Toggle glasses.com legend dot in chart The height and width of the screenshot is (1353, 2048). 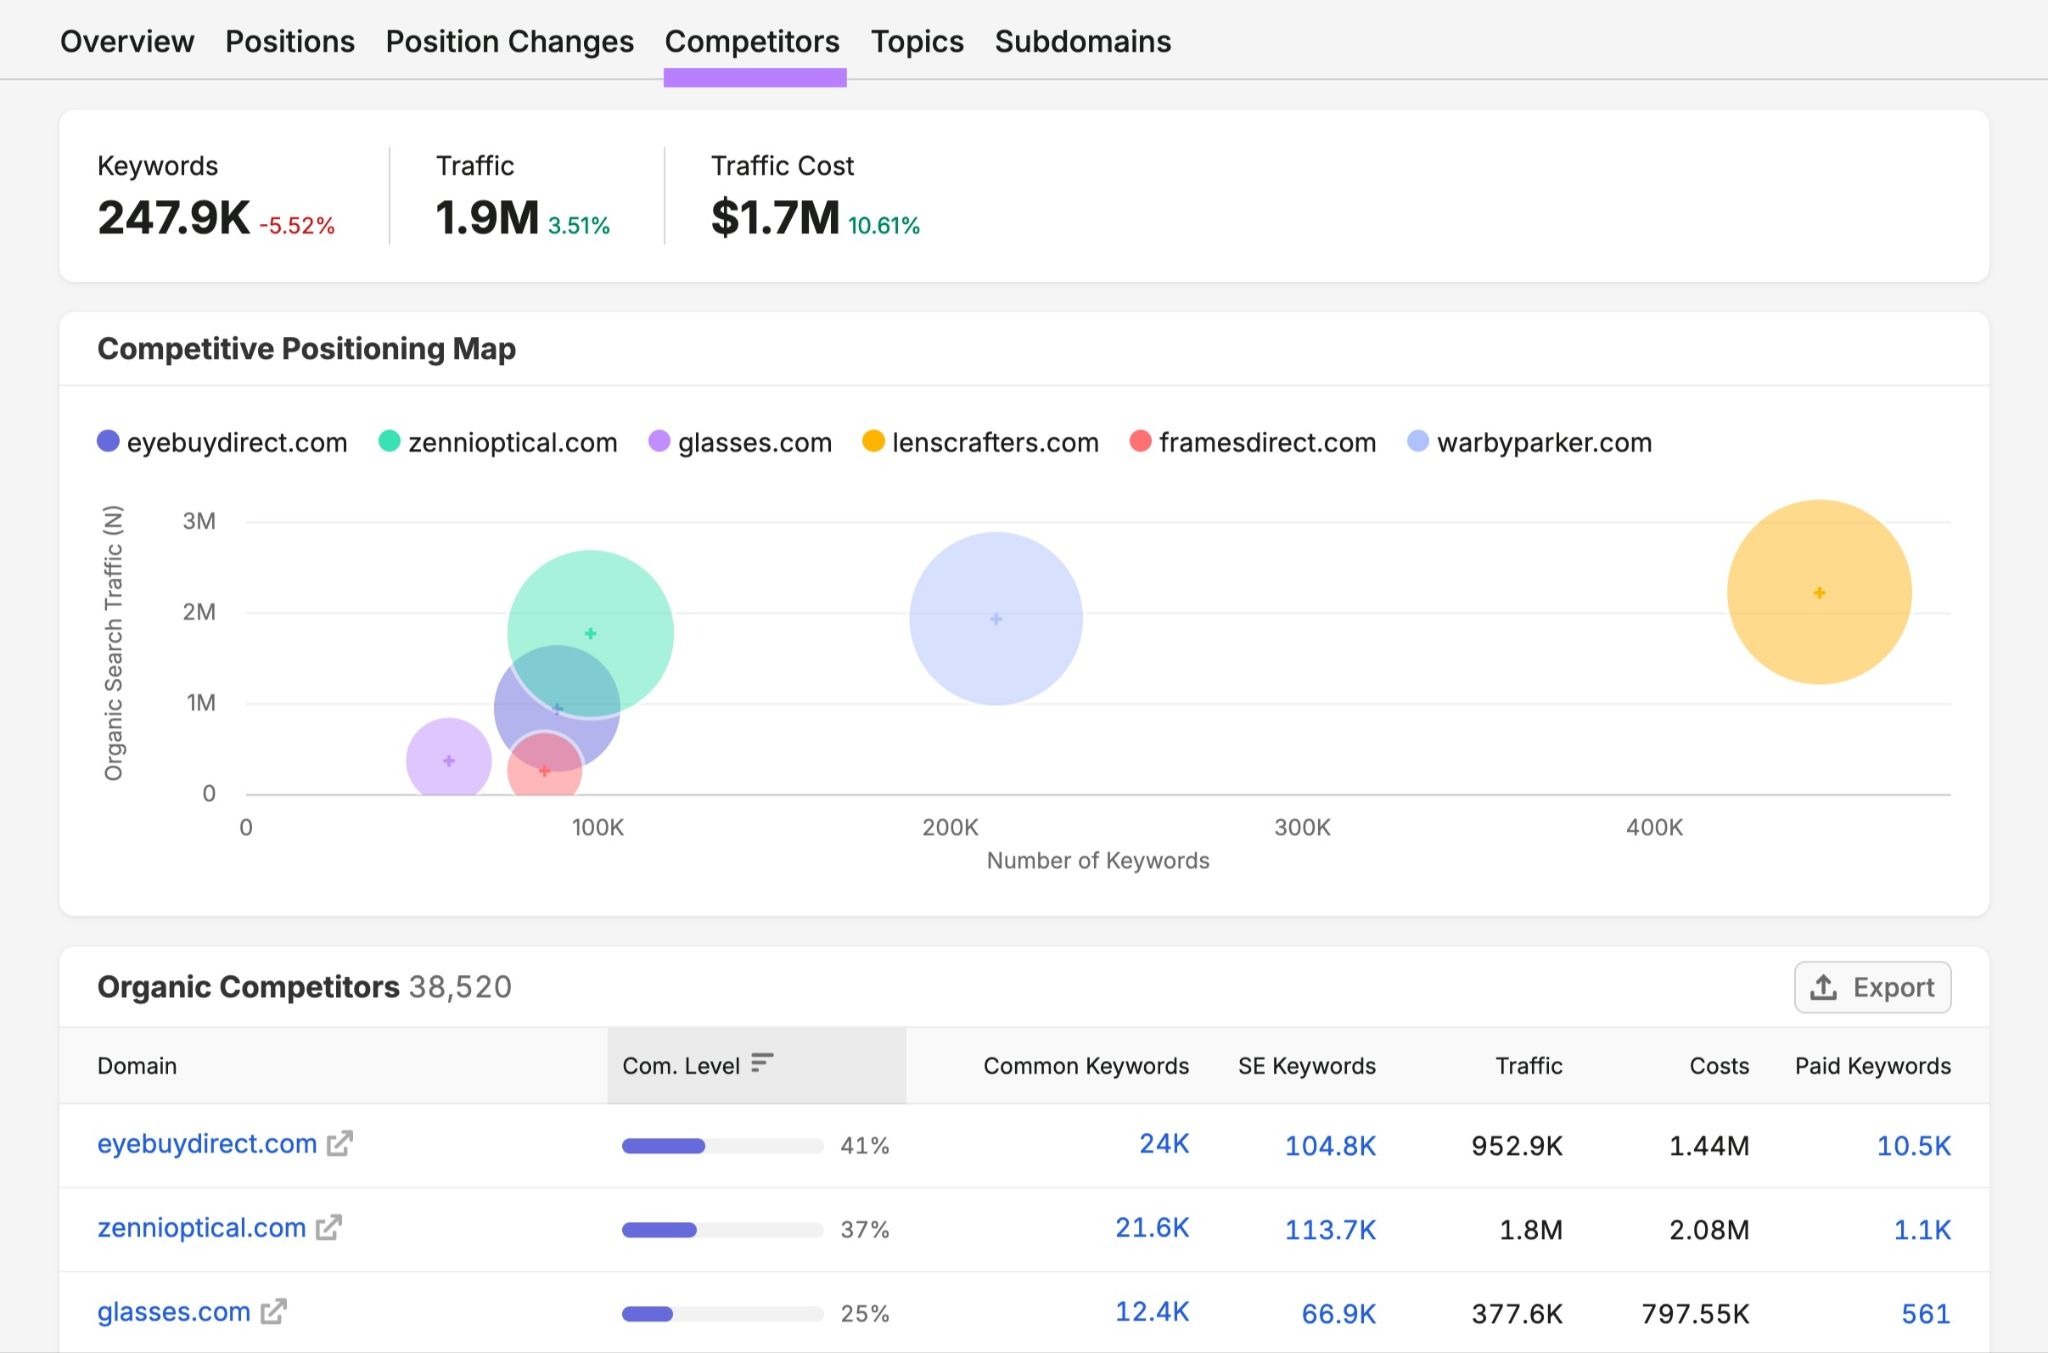659,441
